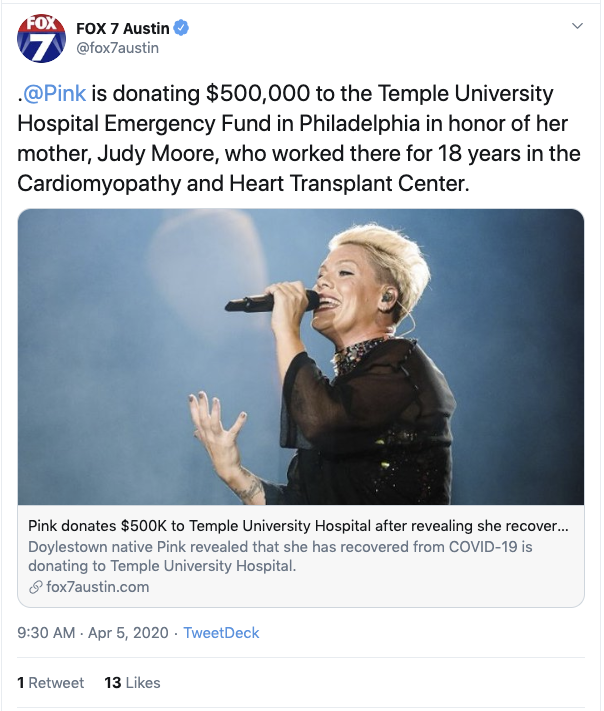View the 13 Likes list
This screenshot has width=604, height=711.
132,683
